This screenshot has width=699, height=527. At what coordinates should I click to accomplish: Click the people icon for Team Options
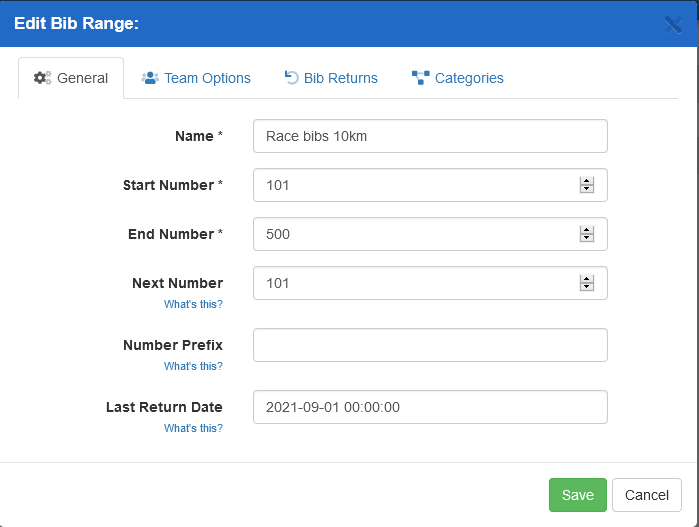tap(150, 78)
